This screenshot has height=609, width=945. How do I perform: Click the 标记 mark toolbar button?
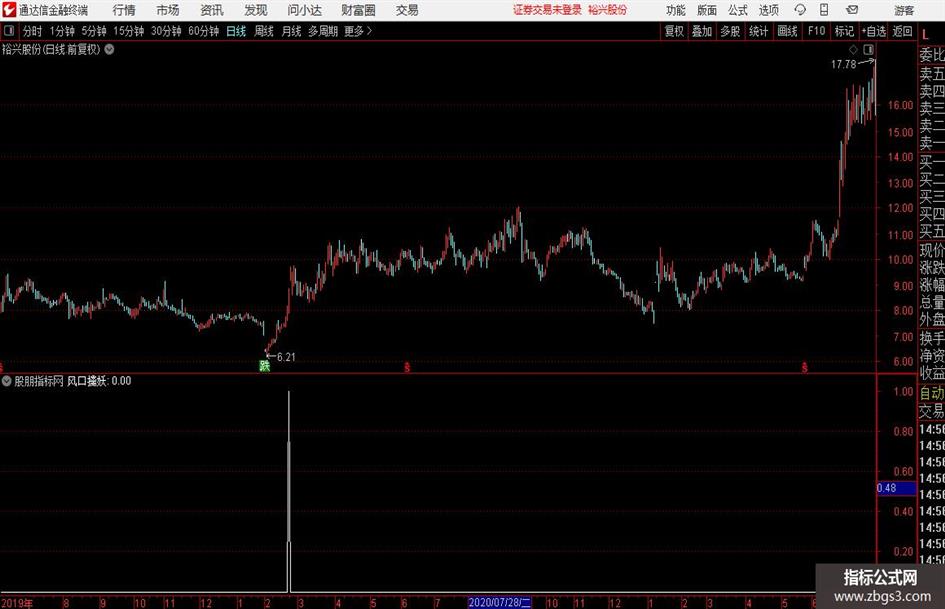coord(844,31)
